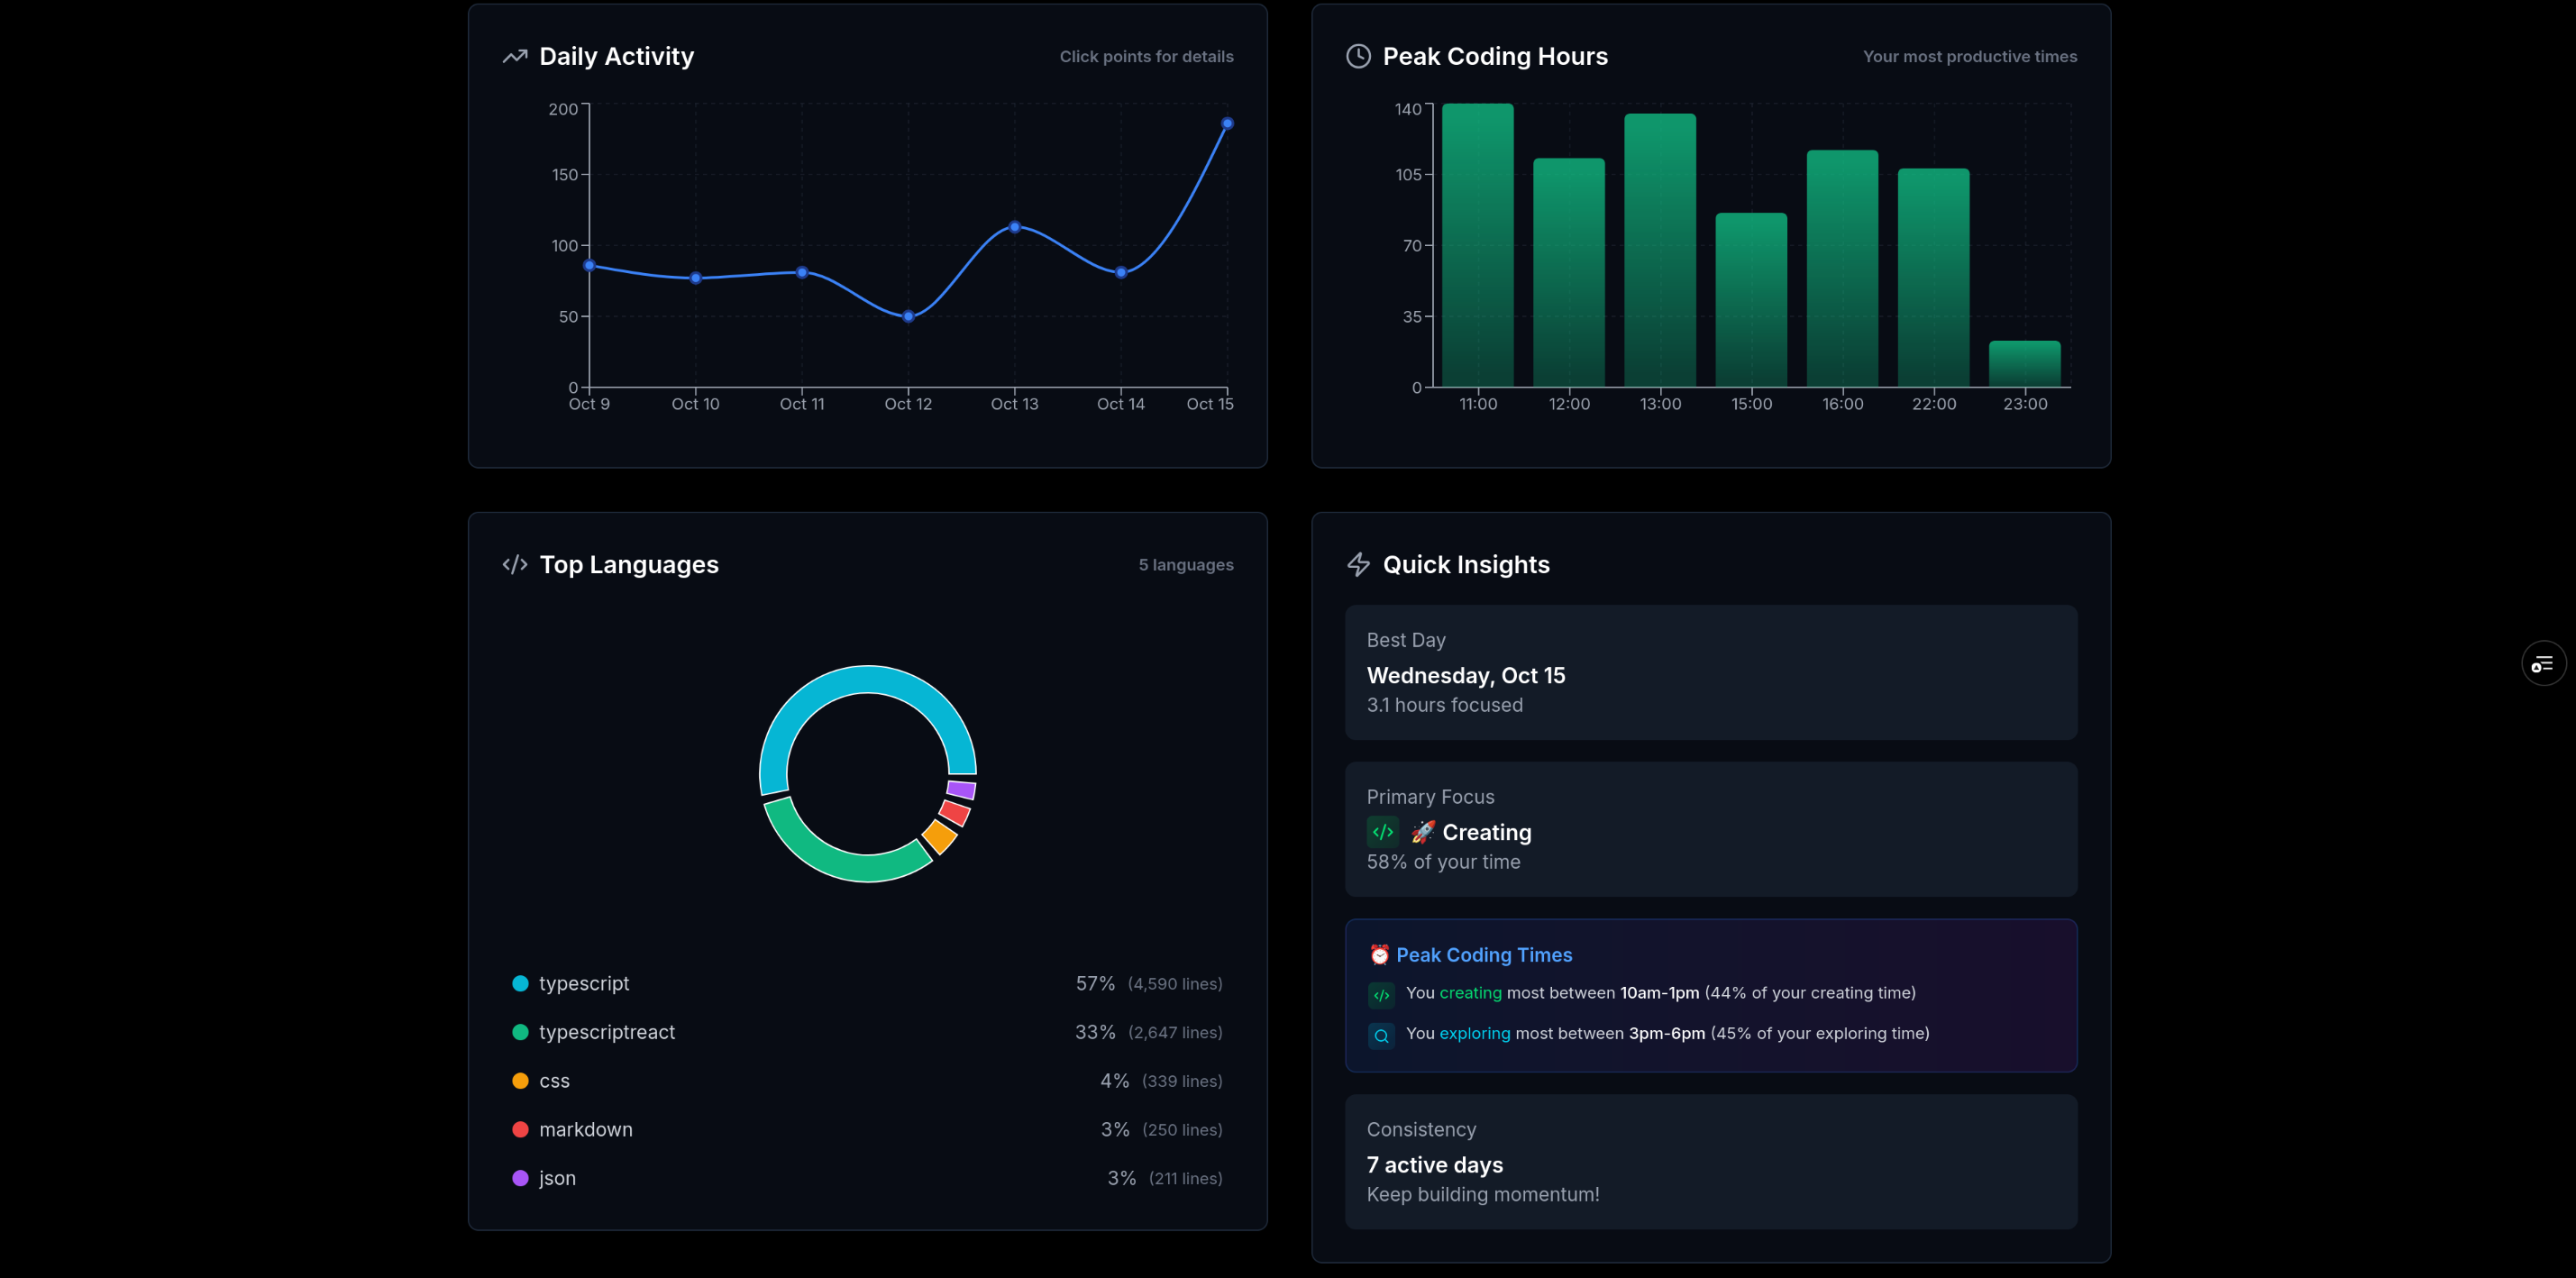The width and height of the screenshot is (2576, 1278).
Task: Click the exploring magnifier icon
Action: pyautogui.click(x=1381, y=1035)
